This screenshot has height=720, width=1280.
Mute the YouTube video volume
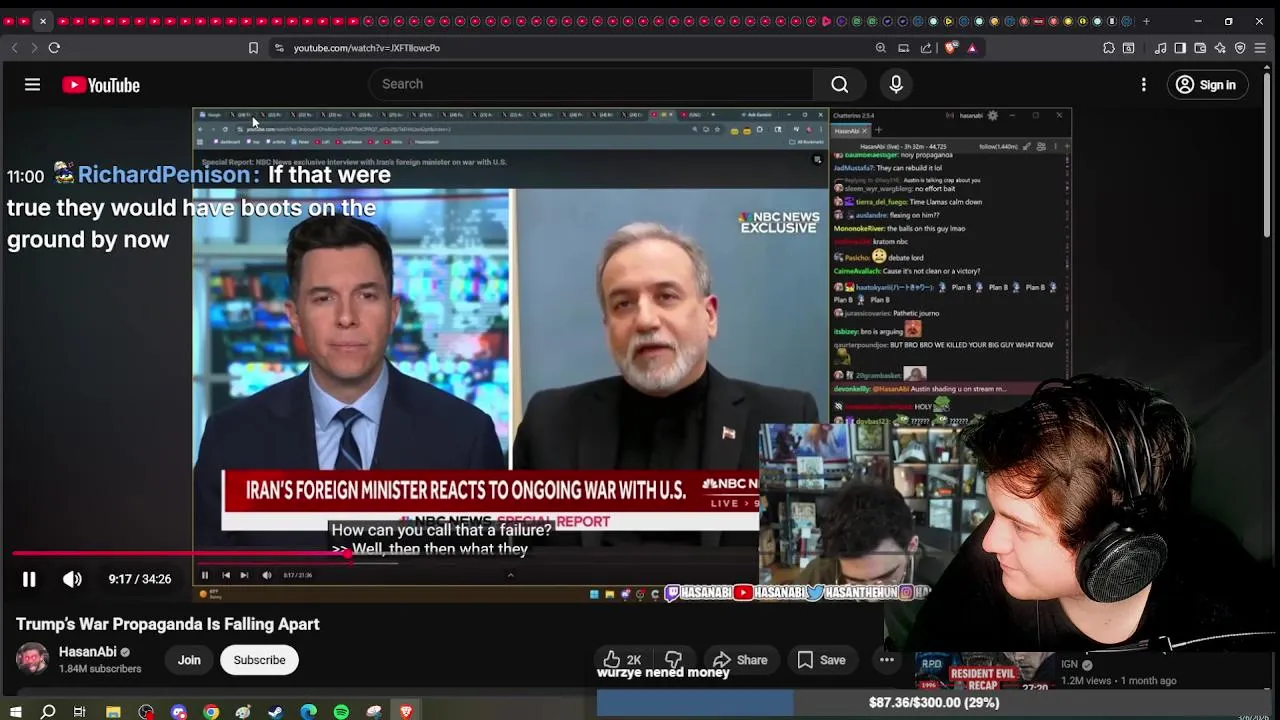72,579
